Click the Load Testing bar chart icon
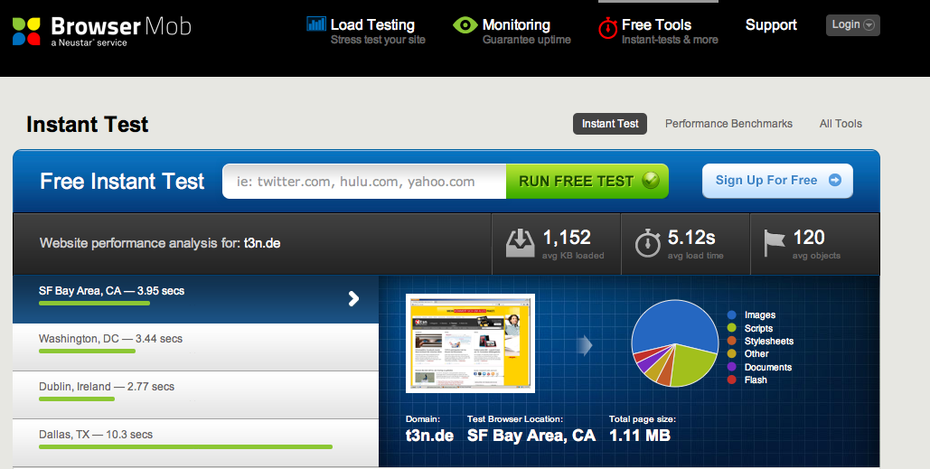Viewport: 930px width, 469px height. tap(316, 25)
